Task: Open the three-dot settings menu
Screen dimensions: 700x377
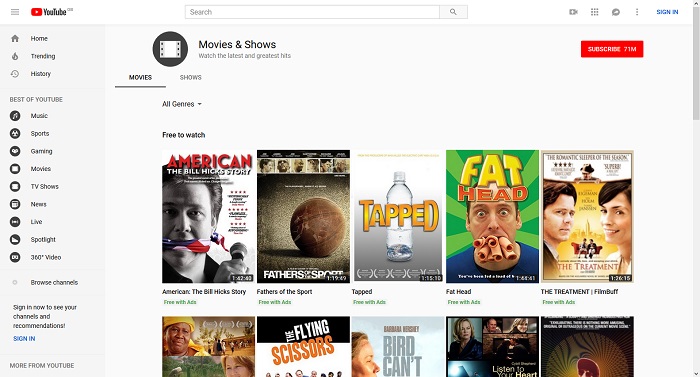Action: pyautogui.click(x=637, y=12)
